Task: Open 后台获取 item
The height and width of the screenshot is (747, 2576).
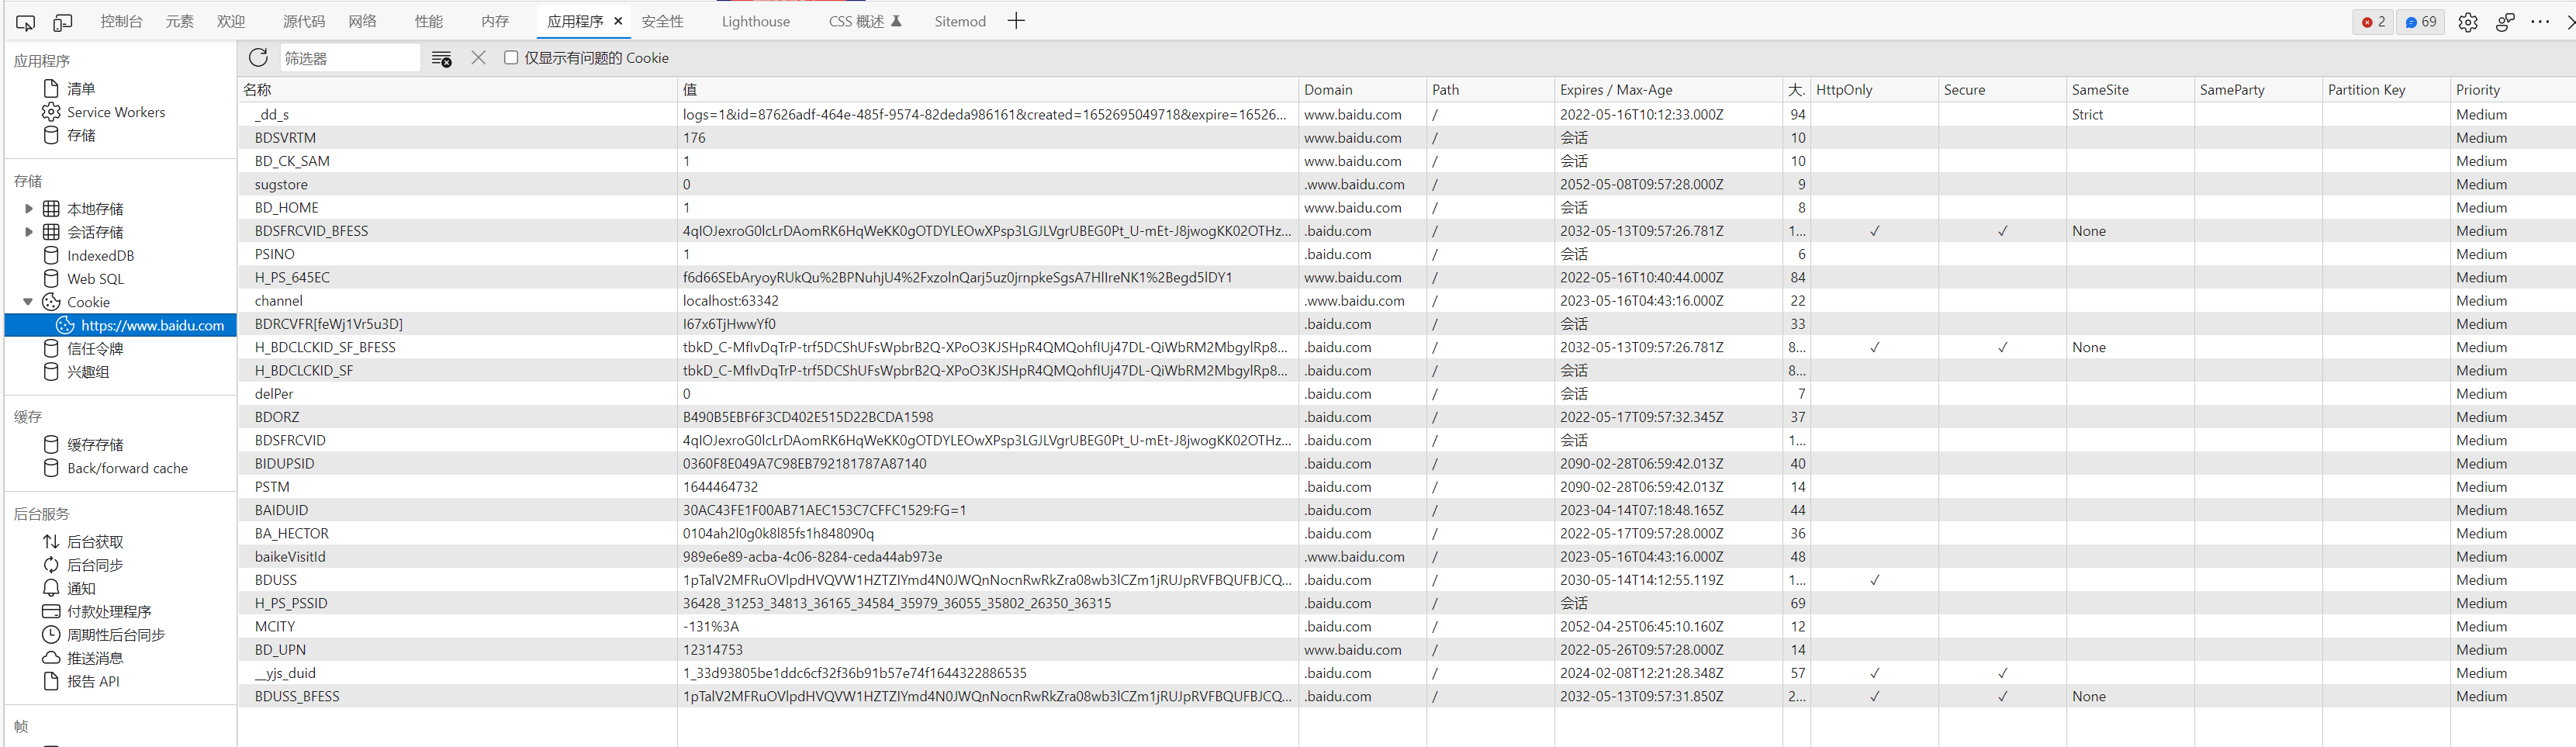Action: tap(95, 542)
